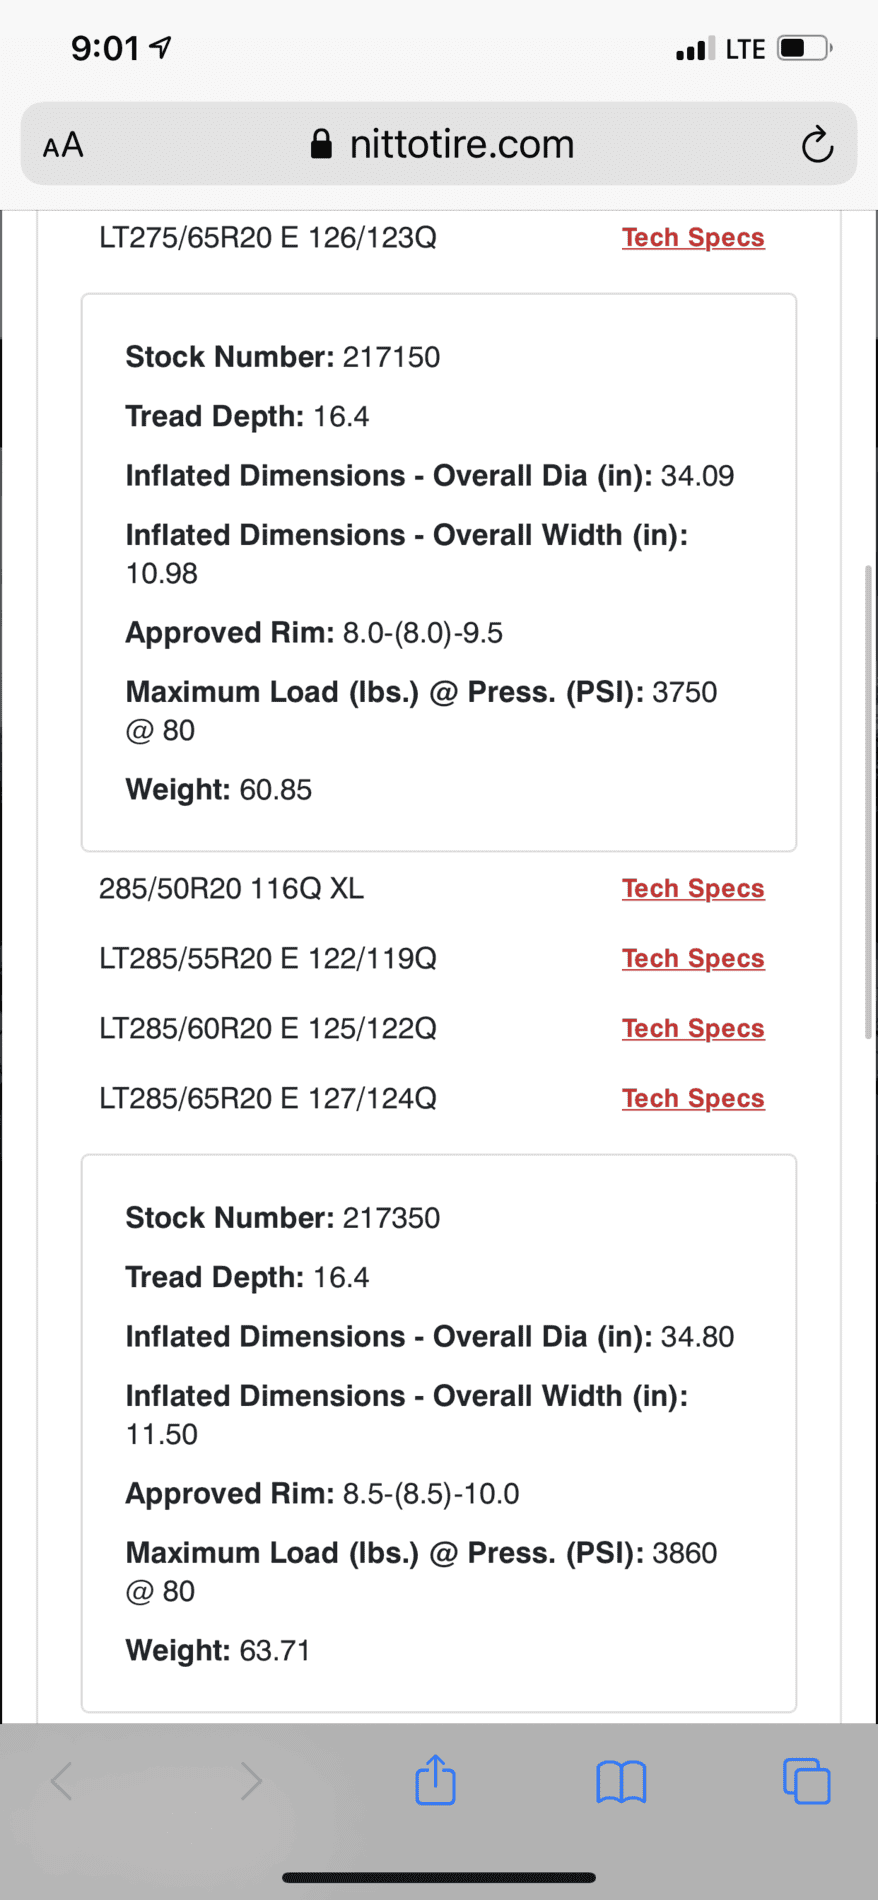Viewport: 878px width, 1900px height.
Task: Tap the clock in status bar
Action: click(x=105, y=48)
